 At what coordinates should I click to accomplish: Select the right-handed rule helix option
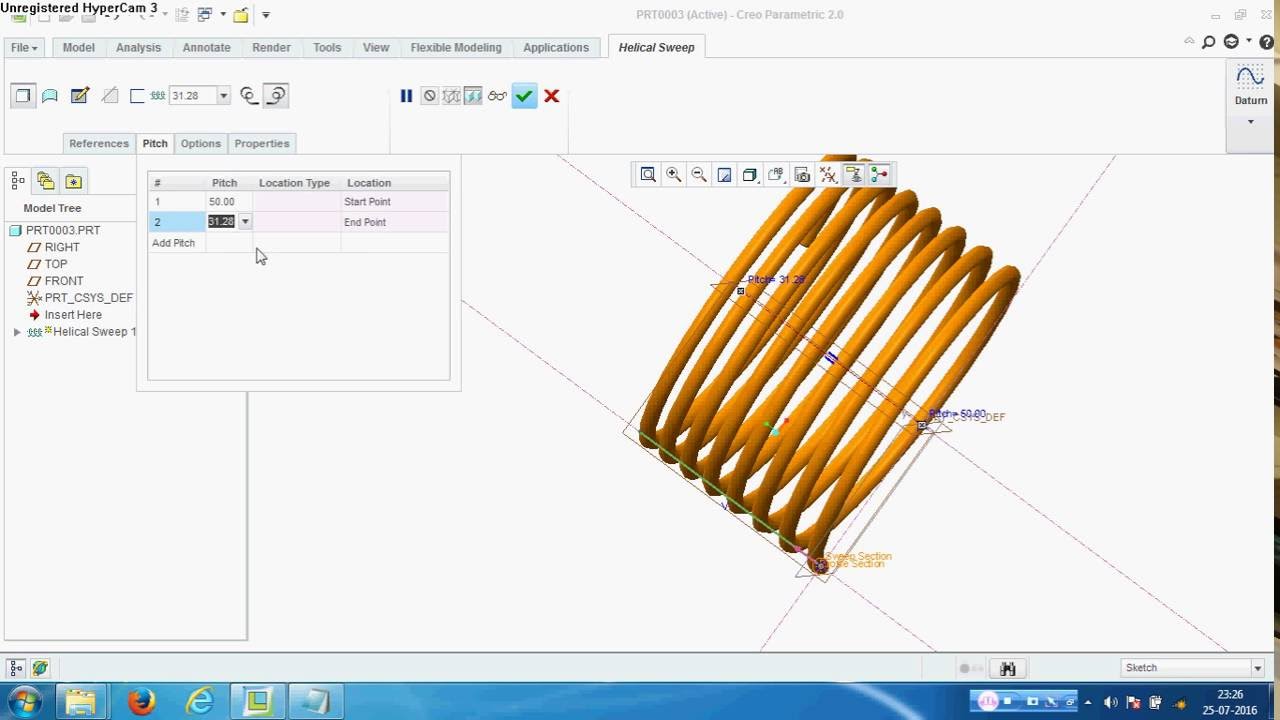click(x=277, y=96)
